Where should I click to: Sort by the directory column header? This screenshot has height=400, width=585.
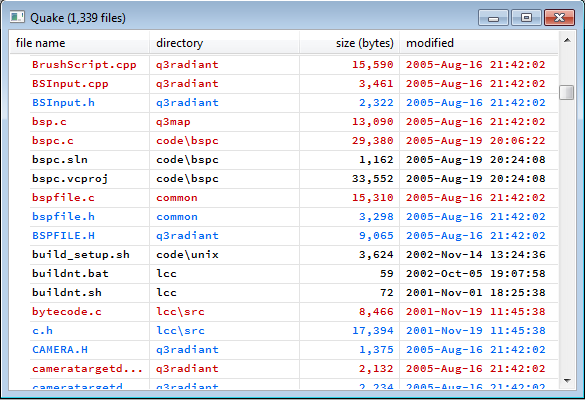224,43
